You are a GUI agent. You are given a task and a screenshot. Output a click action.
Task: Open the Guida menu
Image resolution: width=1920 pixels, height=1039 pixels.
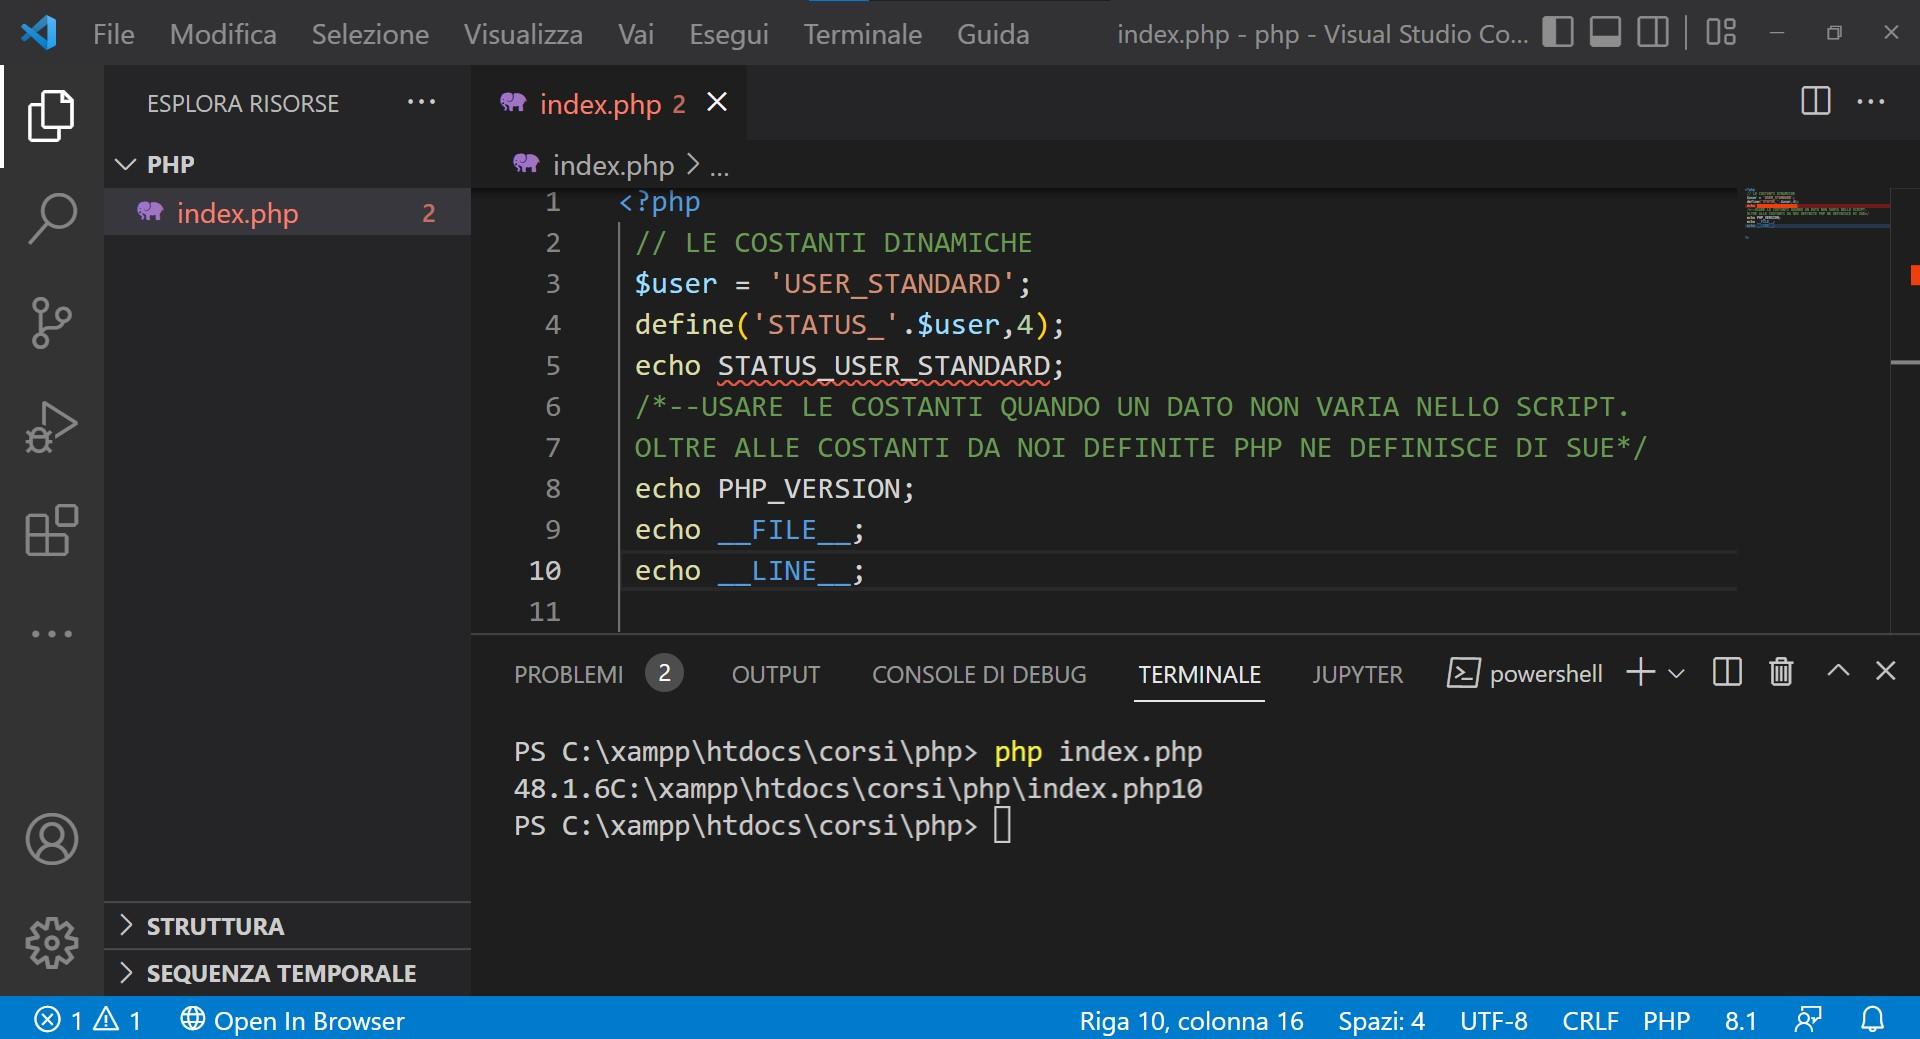click(993, 34)
